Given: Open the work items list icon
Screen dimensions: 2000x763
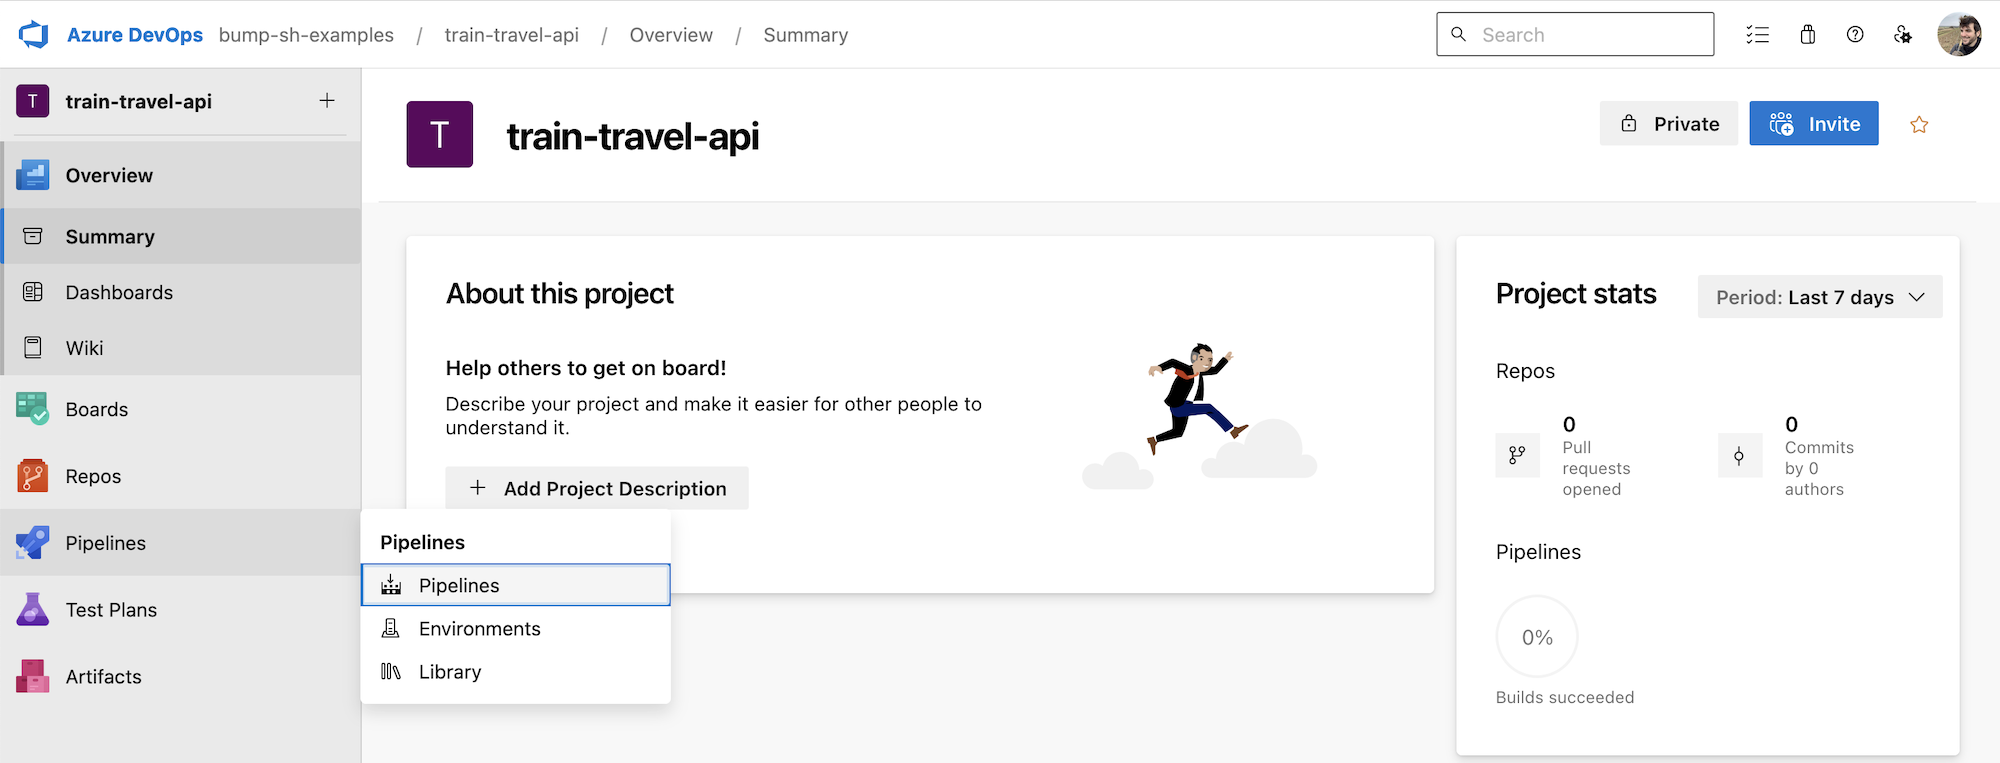Looking at the screenshot, I should tap(1757, 35).
